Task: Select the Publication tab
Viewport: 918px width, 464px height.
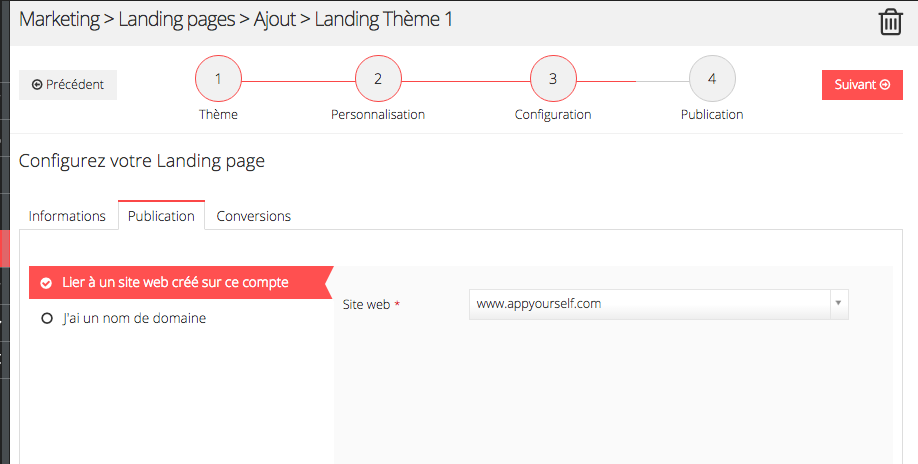Action: (x=161, y=216)
